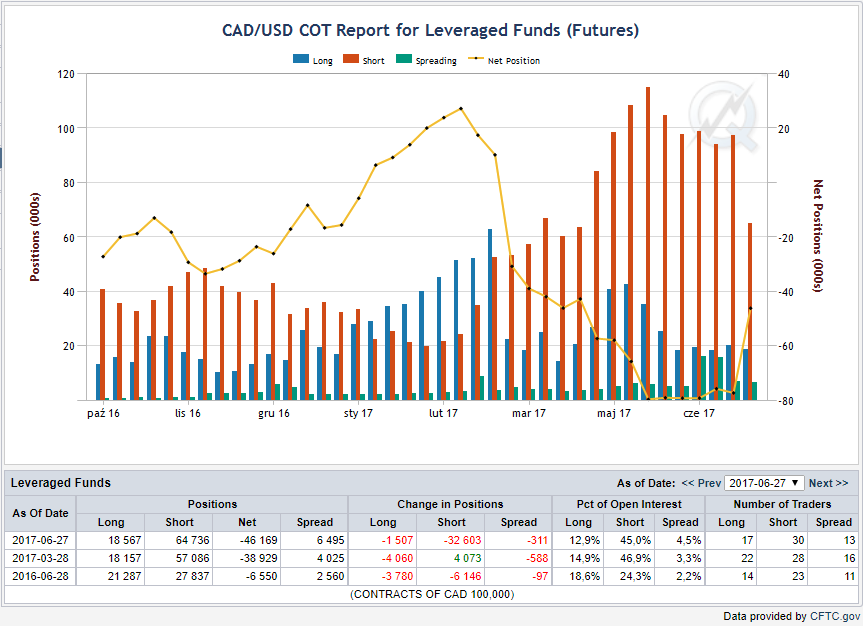Click the blue Long legend color swatch
Screen dimensions: 863x626
(x=301, y=59)
